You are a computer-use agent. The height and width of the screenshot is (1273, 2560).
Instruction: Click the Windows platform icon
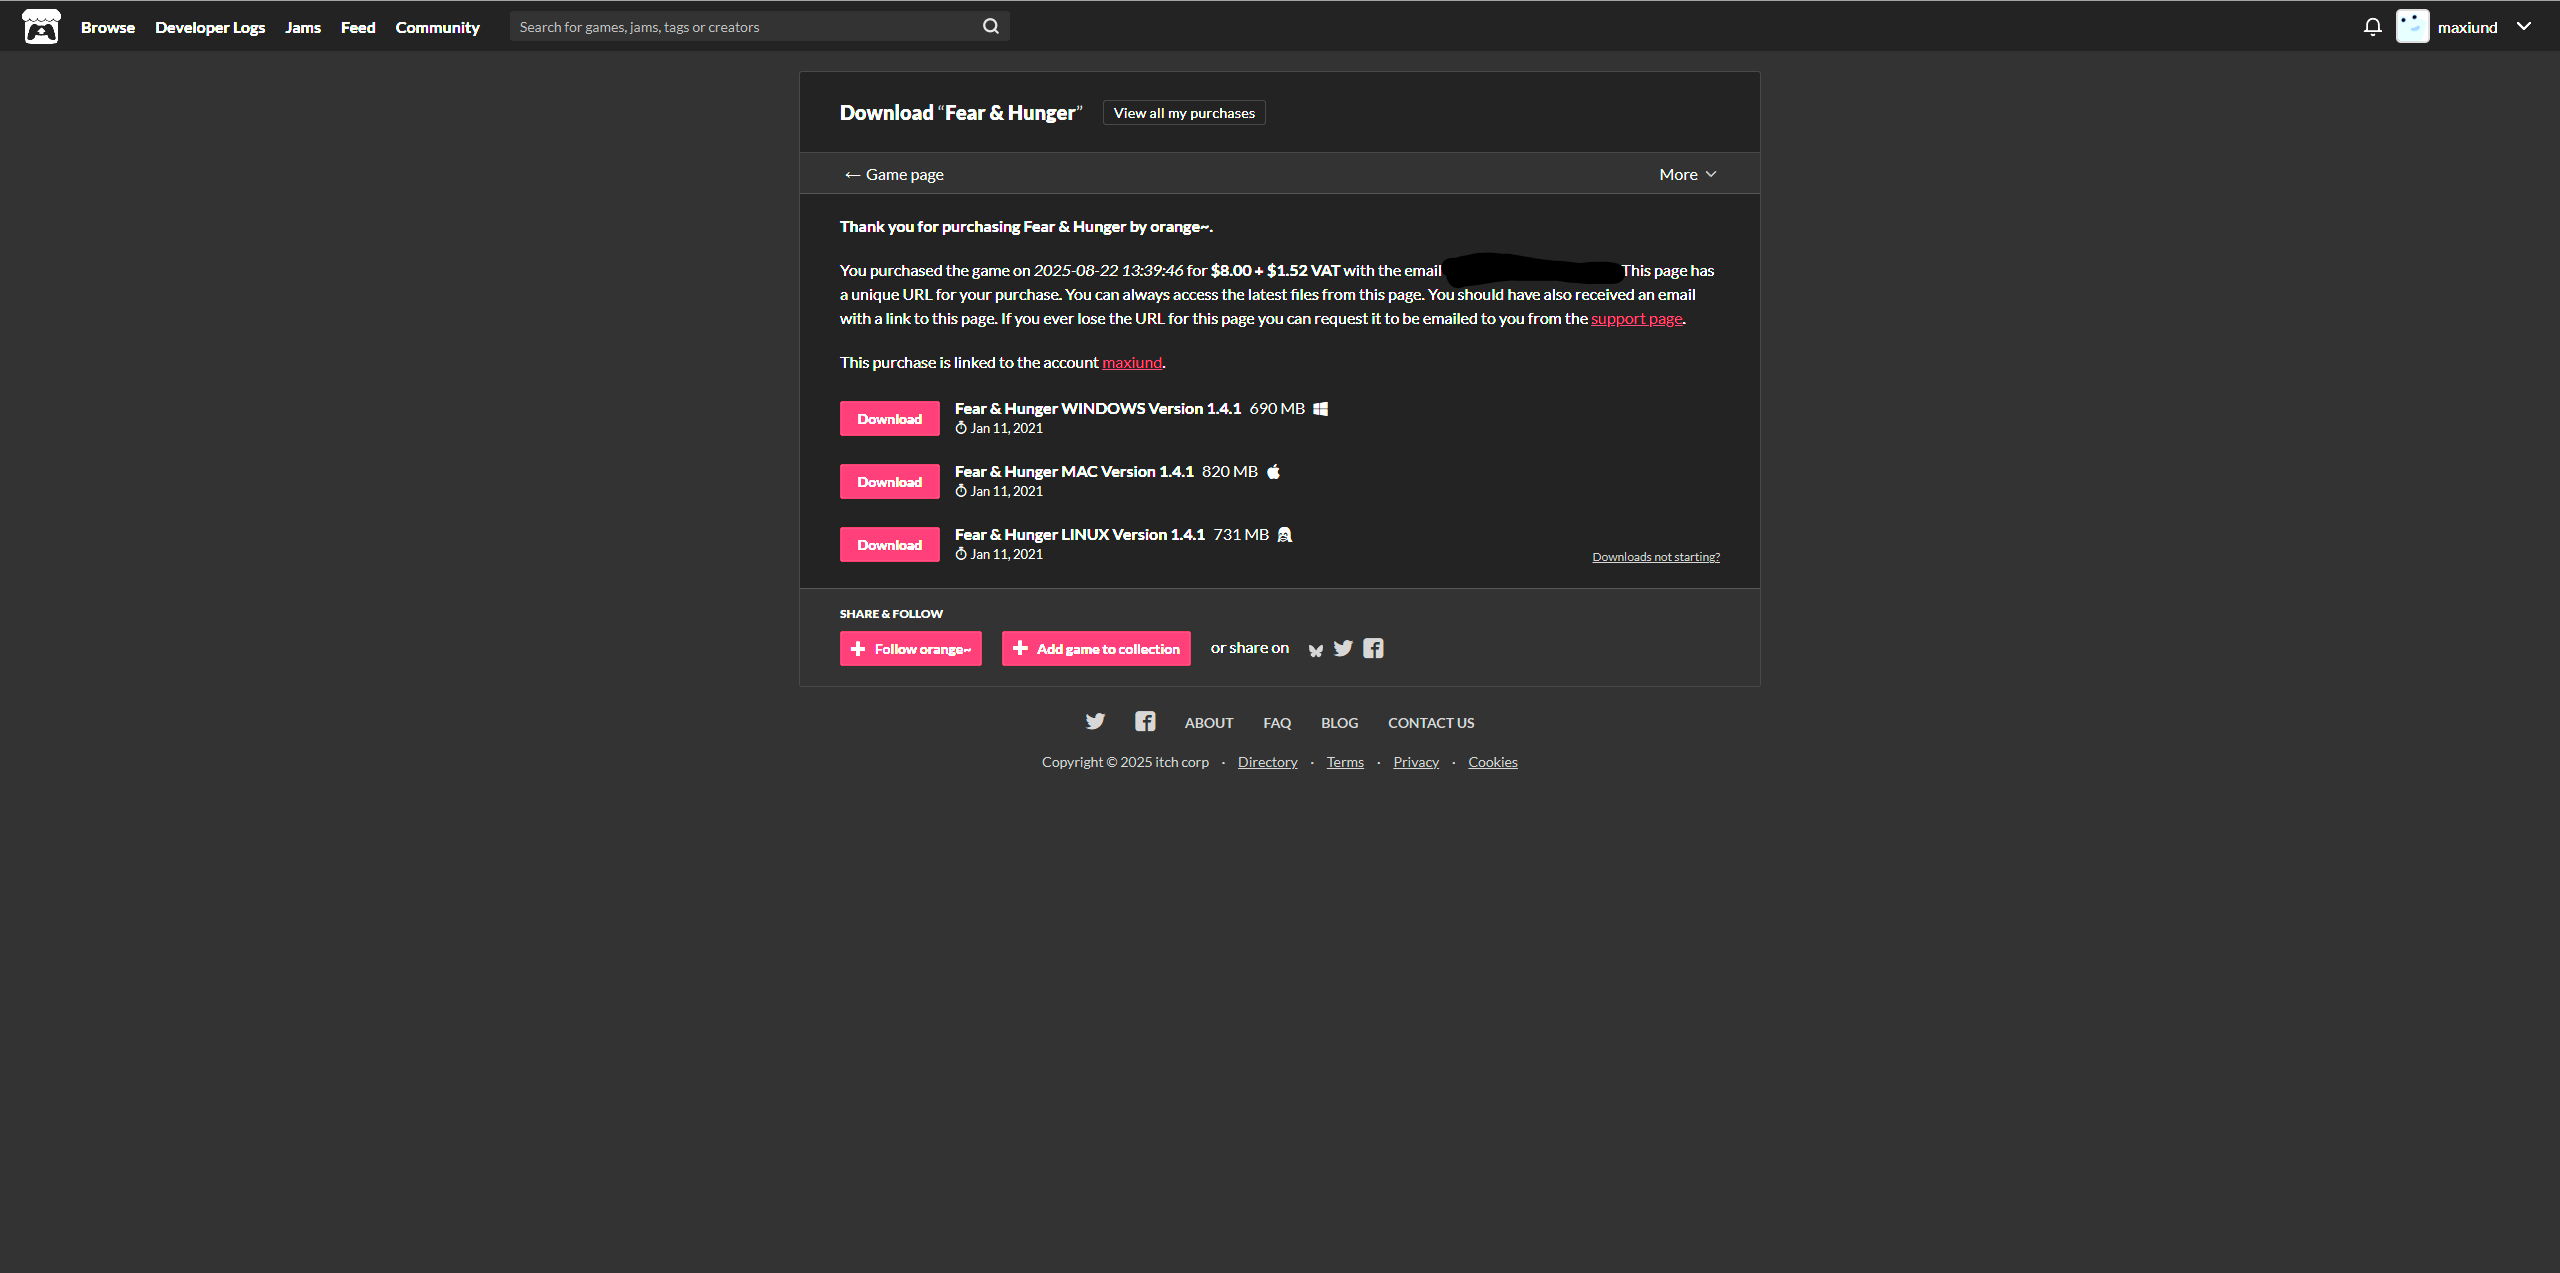(1320, 408)
